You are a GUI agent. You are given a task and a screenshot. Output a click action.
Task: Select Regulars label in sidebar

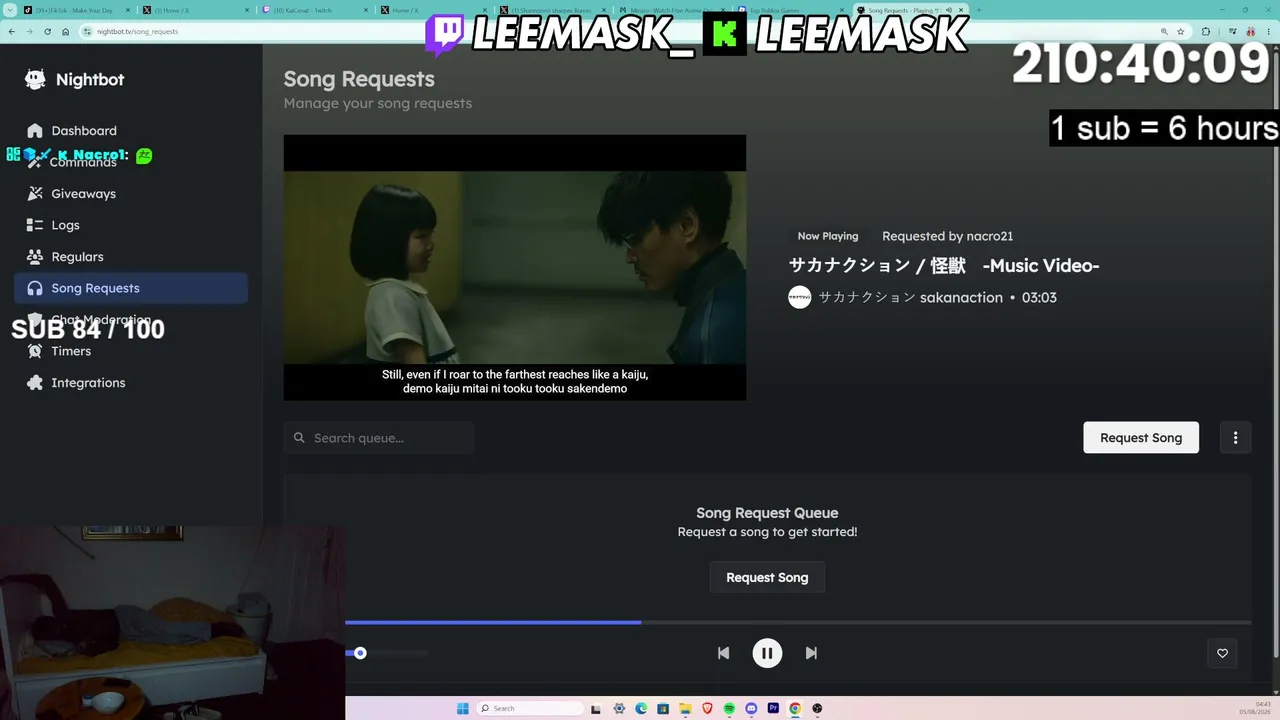78,257
